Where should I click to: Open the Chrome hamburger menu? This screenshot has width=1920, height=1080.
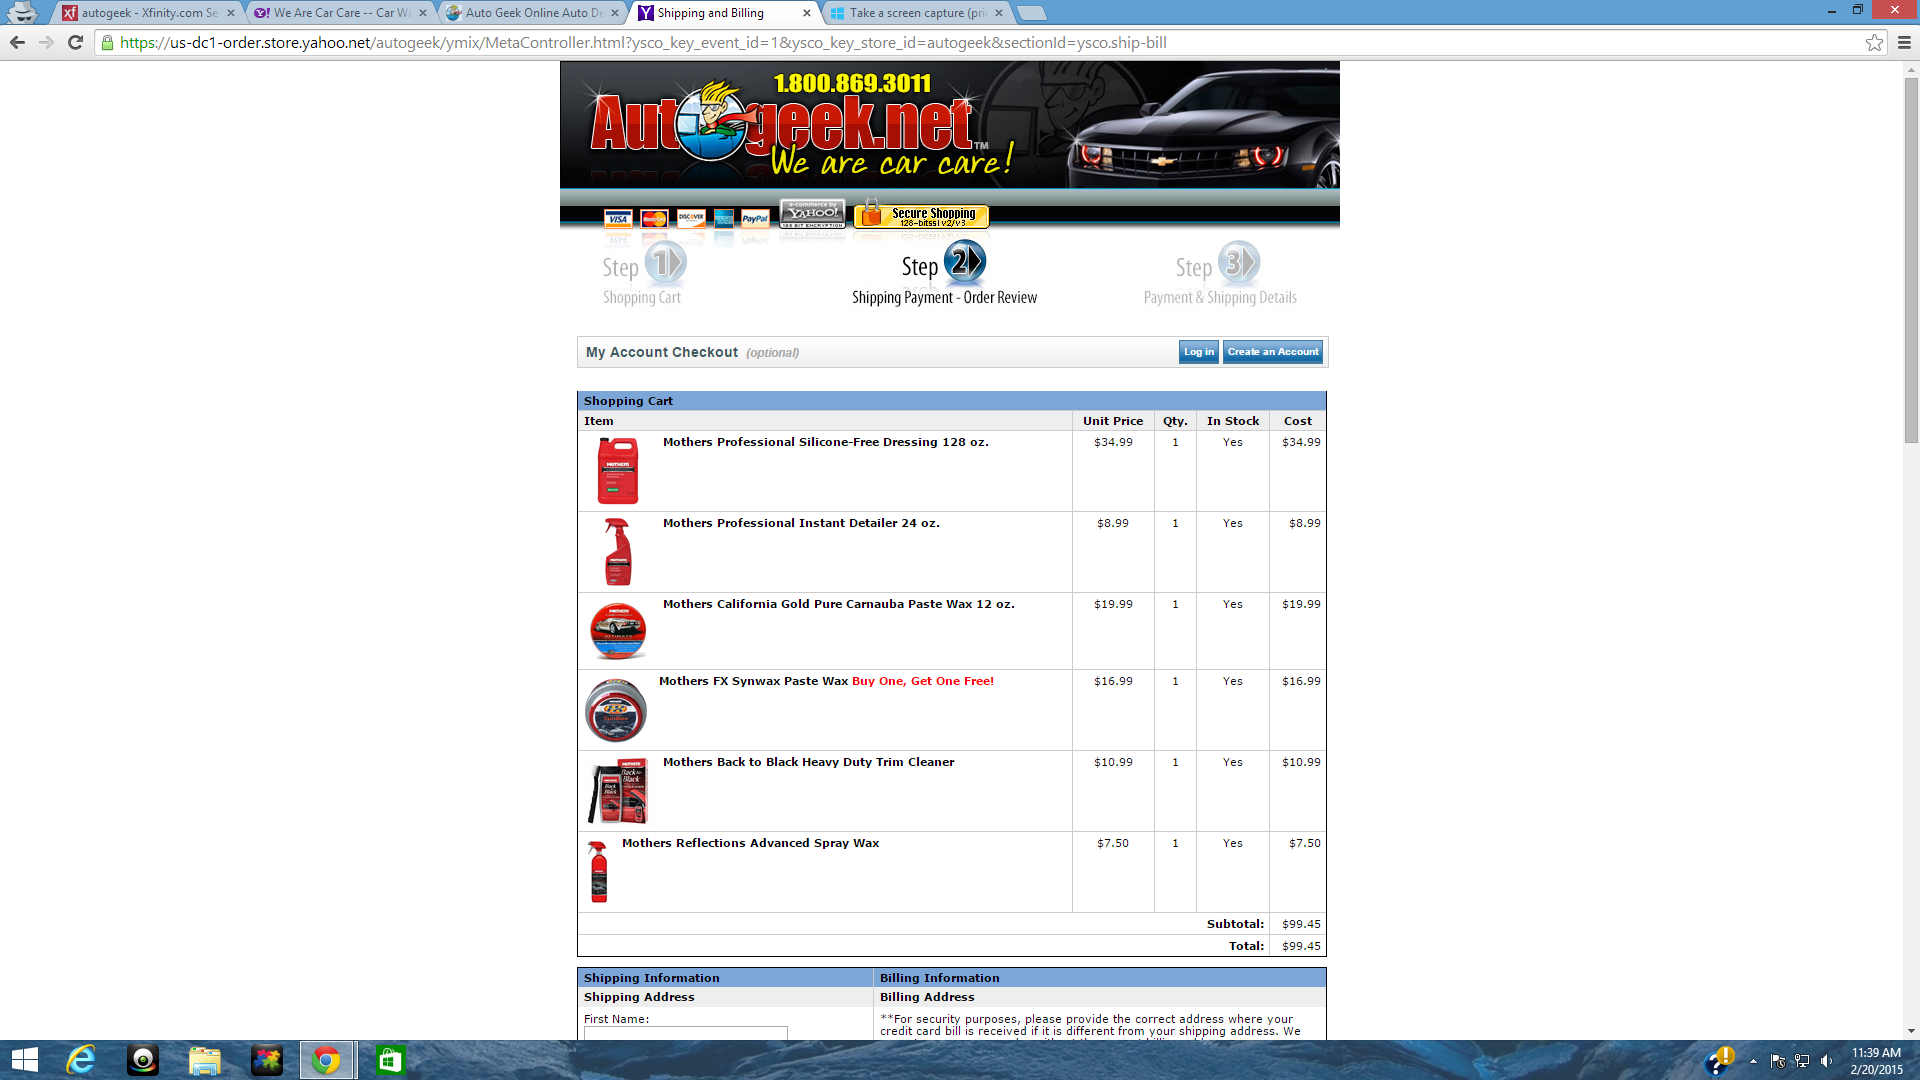pos(1904,42)
